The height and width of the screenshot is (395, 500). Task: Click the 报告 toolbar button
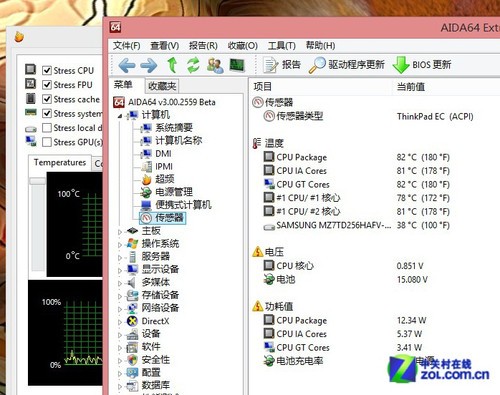coord(282,65)
